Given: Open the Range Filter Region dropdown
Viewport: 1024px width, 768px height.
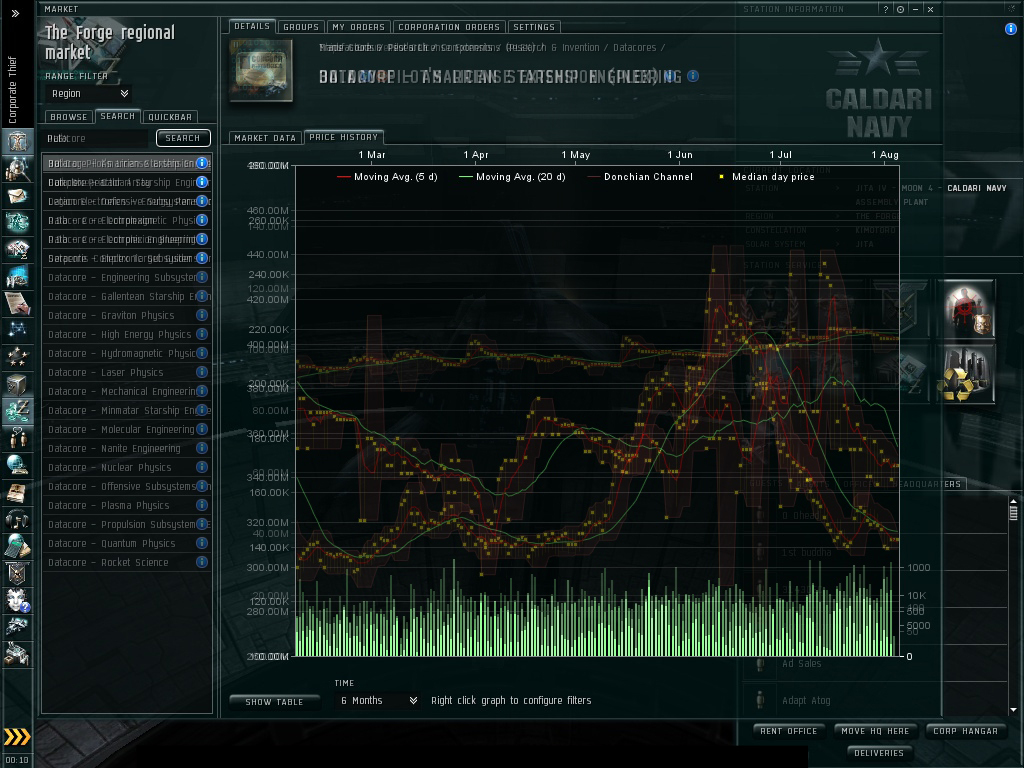Looking at the screenshot, I should point(89,93).
